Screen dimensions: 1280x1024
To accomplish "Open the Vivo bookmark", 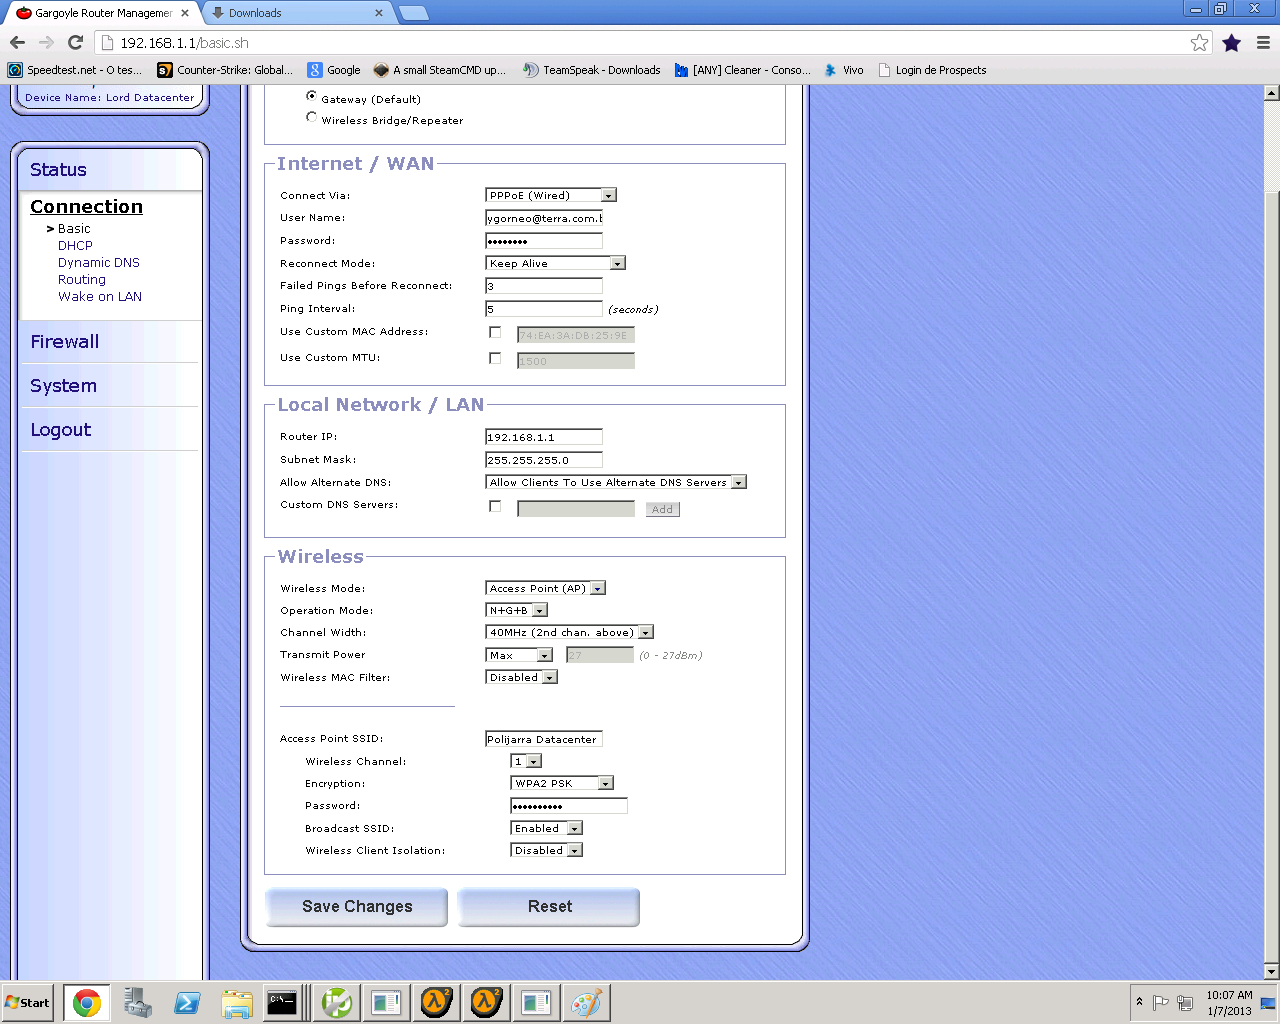I will tap(843, 70).
